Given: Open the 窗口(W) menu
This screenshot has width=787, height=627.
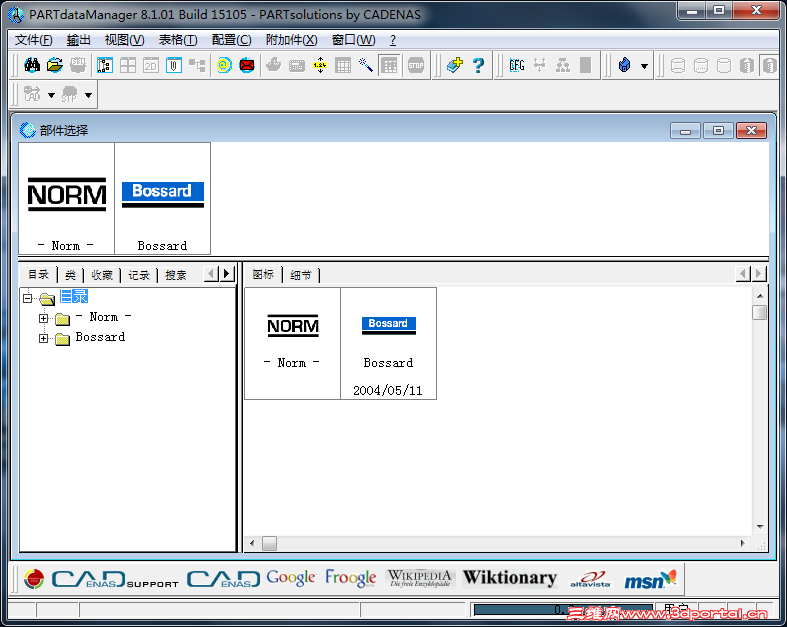Looking at the screenshot, I should 353,40.
